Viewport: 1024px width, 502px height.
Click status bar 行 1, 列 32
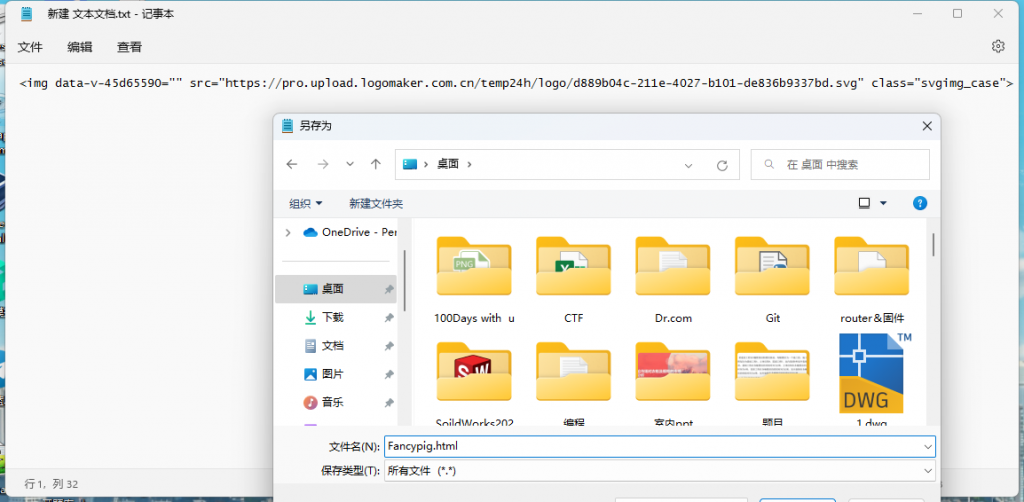tap(52, 484)
